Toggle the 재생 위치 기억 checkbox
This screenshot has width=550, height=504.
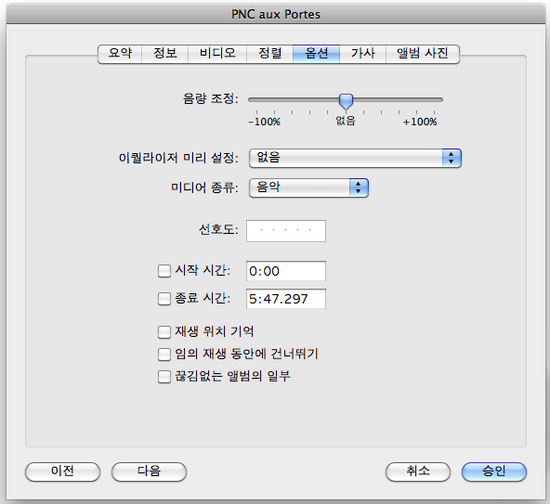click(164, 332)
